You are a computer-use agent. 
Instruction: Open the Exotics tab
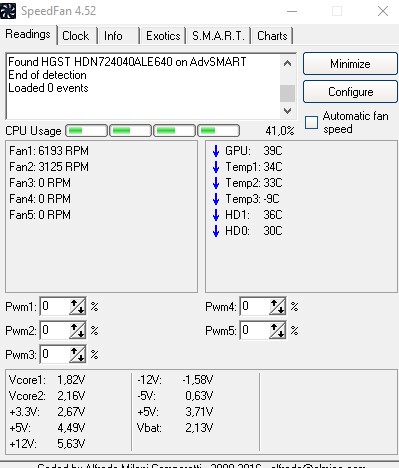163,36
